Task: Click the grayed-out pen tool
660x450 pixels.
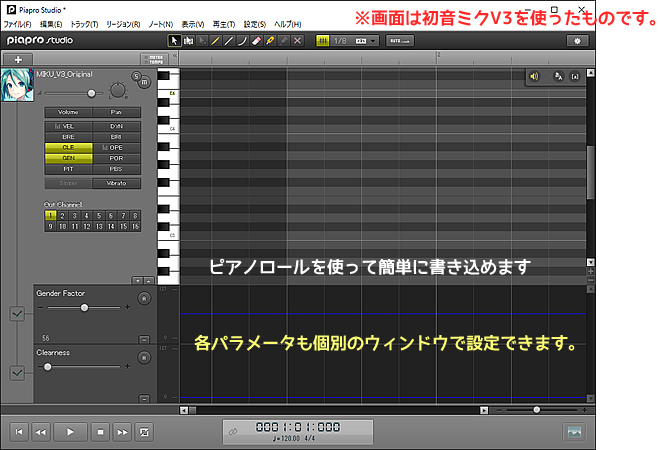Action: pos(284,41)
